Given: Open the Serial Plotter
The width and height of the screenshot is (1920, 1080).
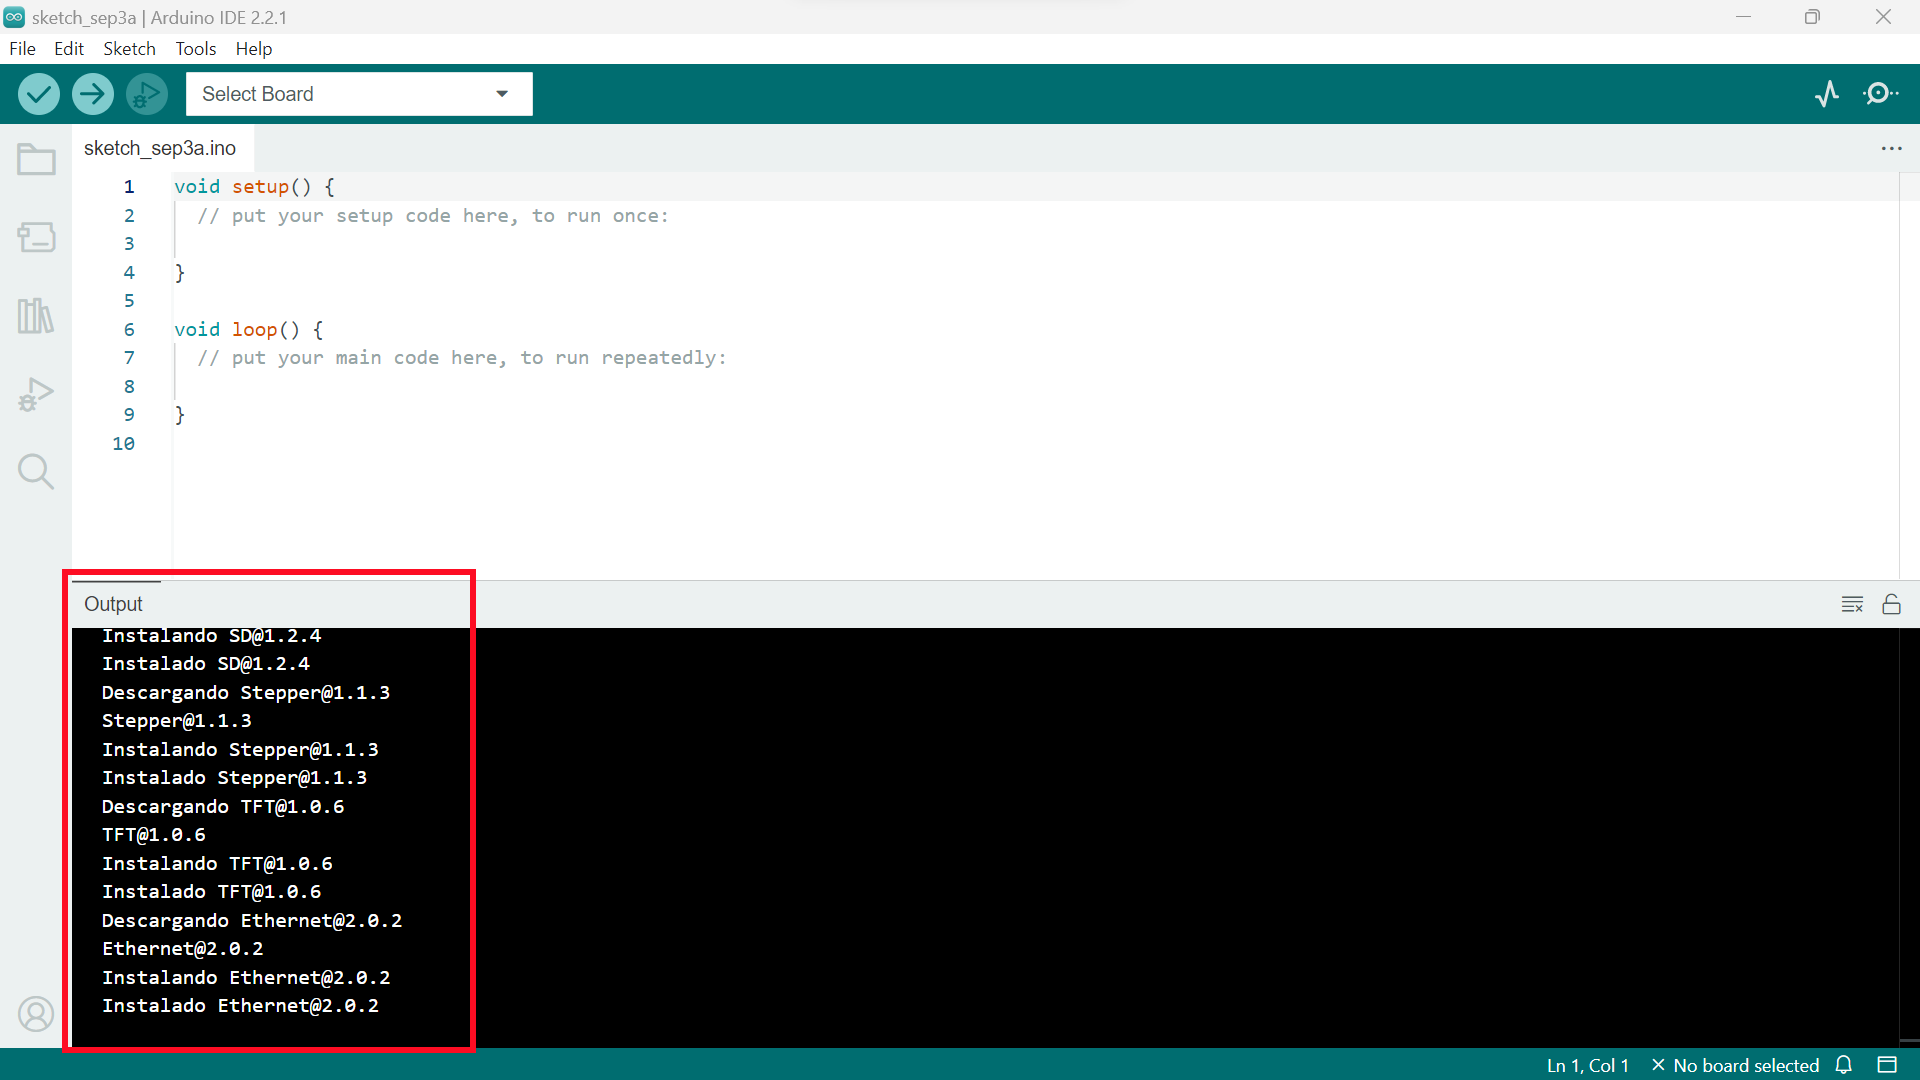Looking at the screenshot, I should [1827, 93].
